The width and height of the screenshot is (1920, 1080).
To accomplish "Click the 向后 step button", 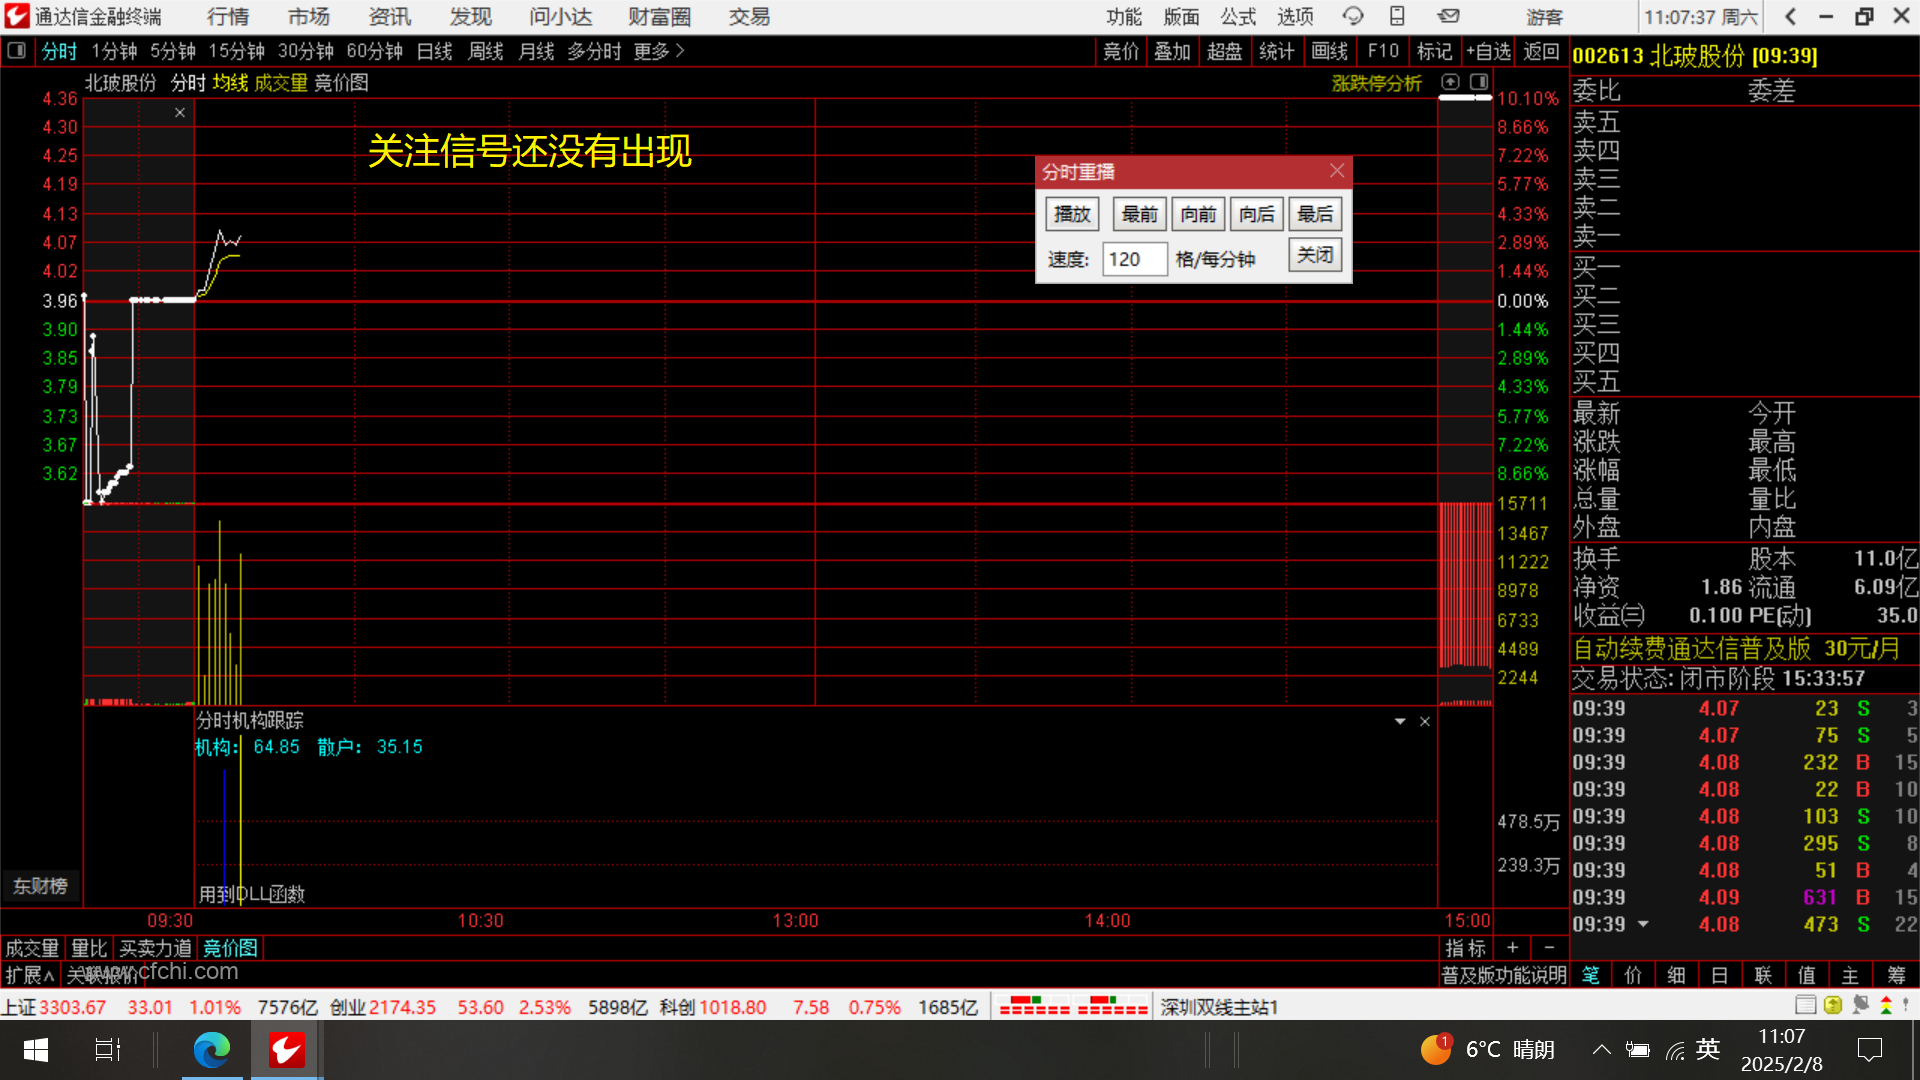I will click(x=1256, y=214).
